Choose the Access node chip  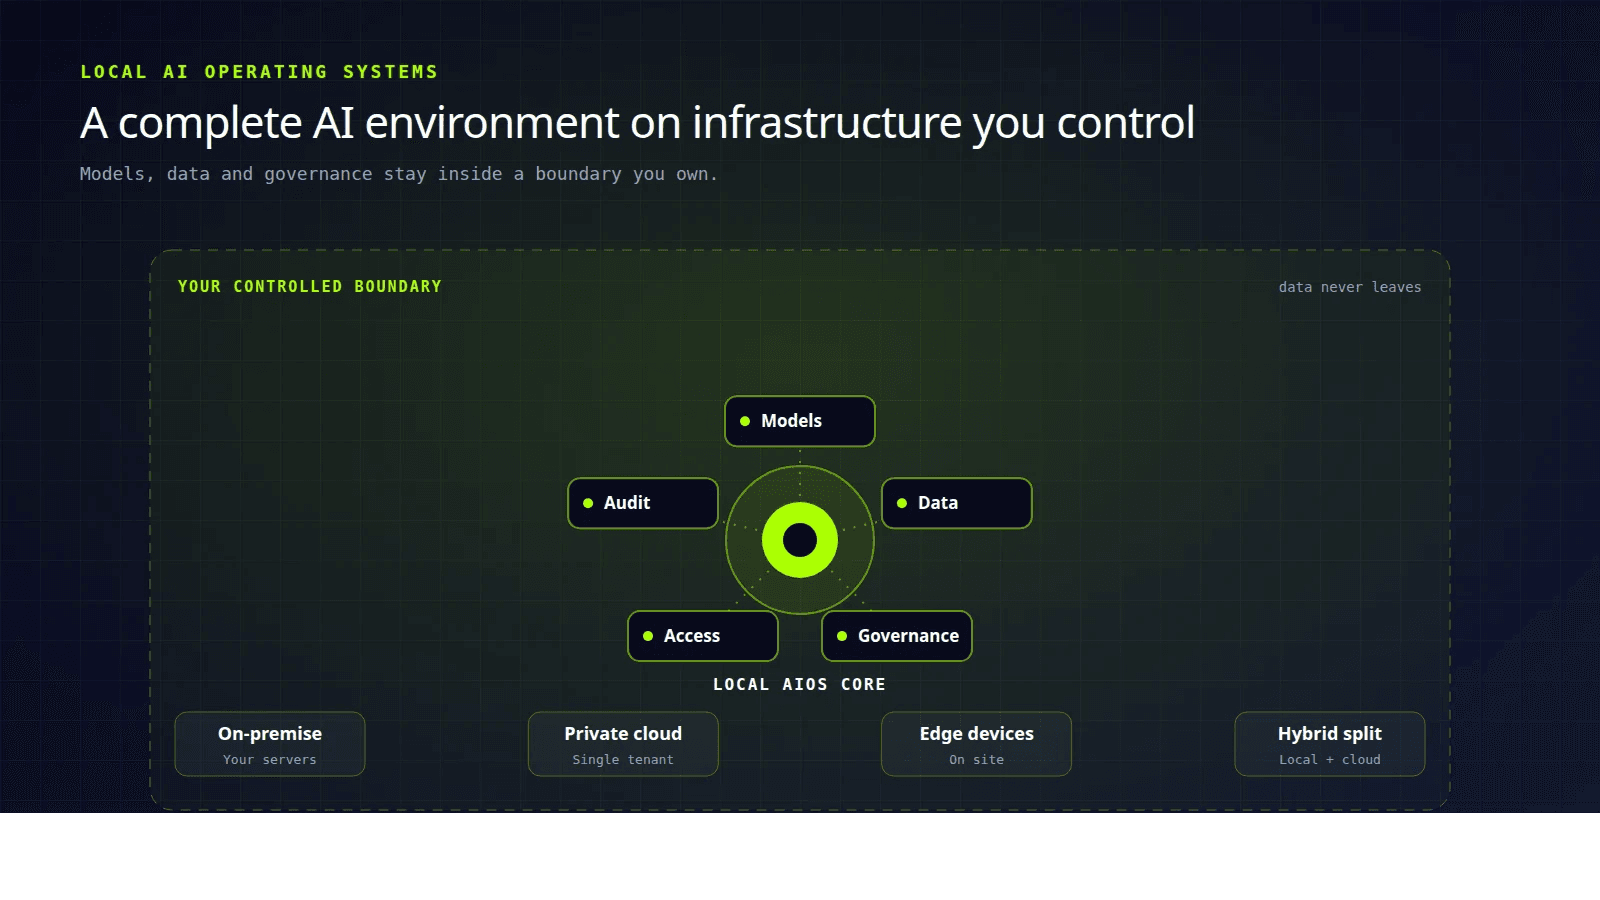coord(703,636)
